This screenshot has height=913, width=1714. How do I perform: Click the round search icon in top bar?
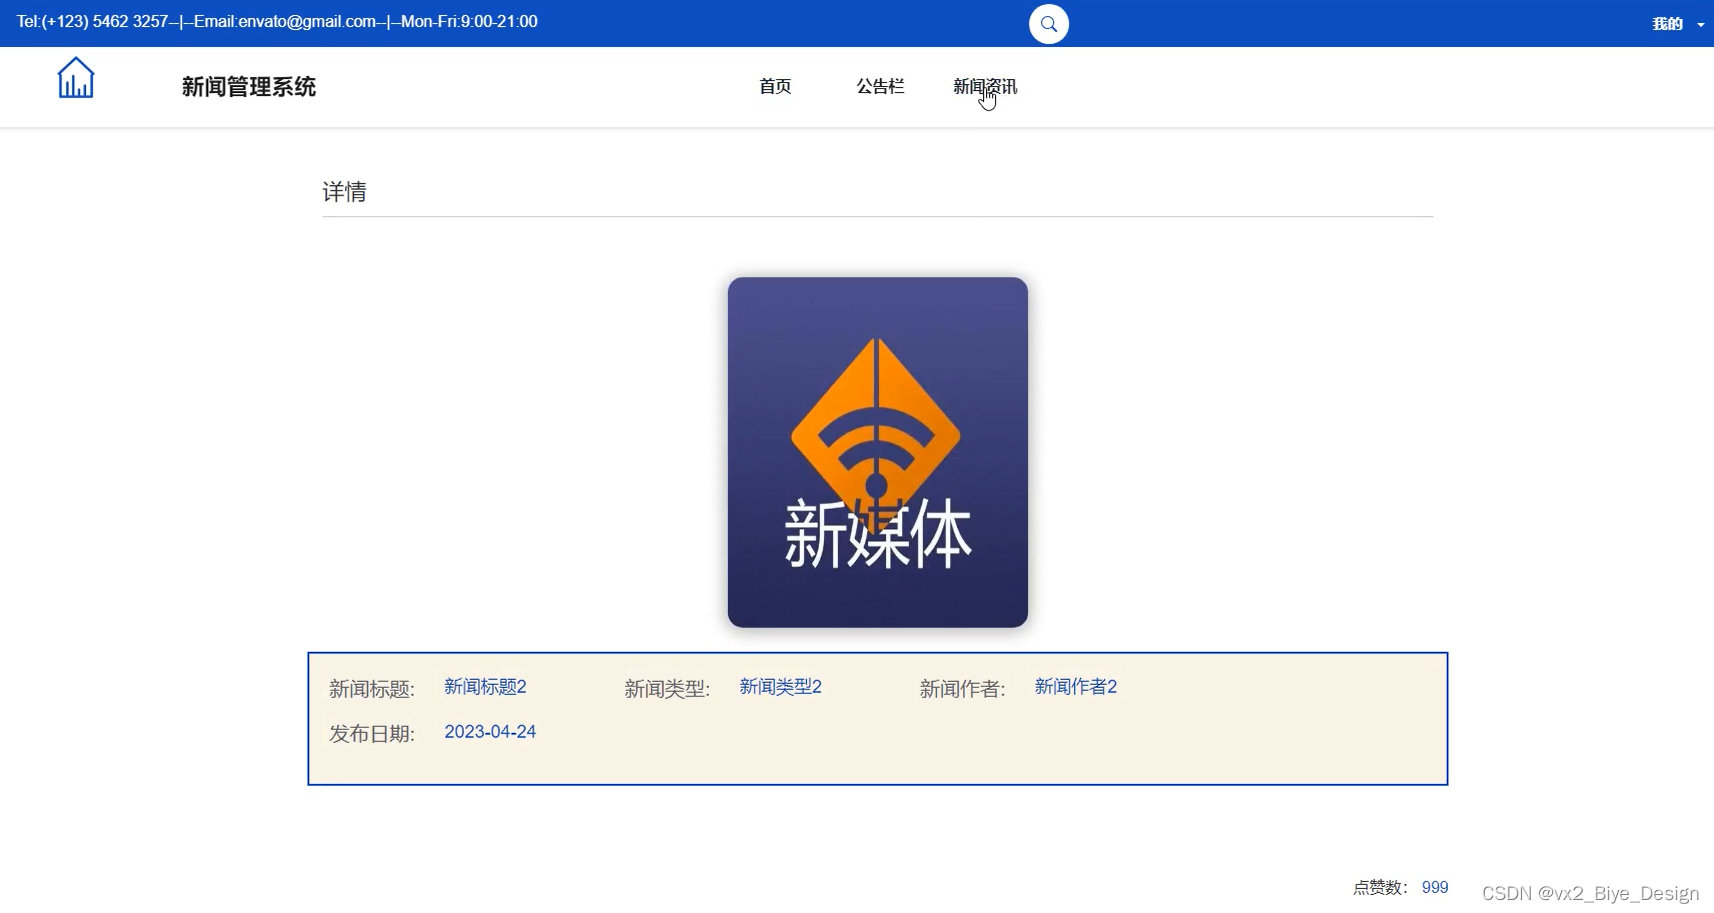(x=1048, y=24)
